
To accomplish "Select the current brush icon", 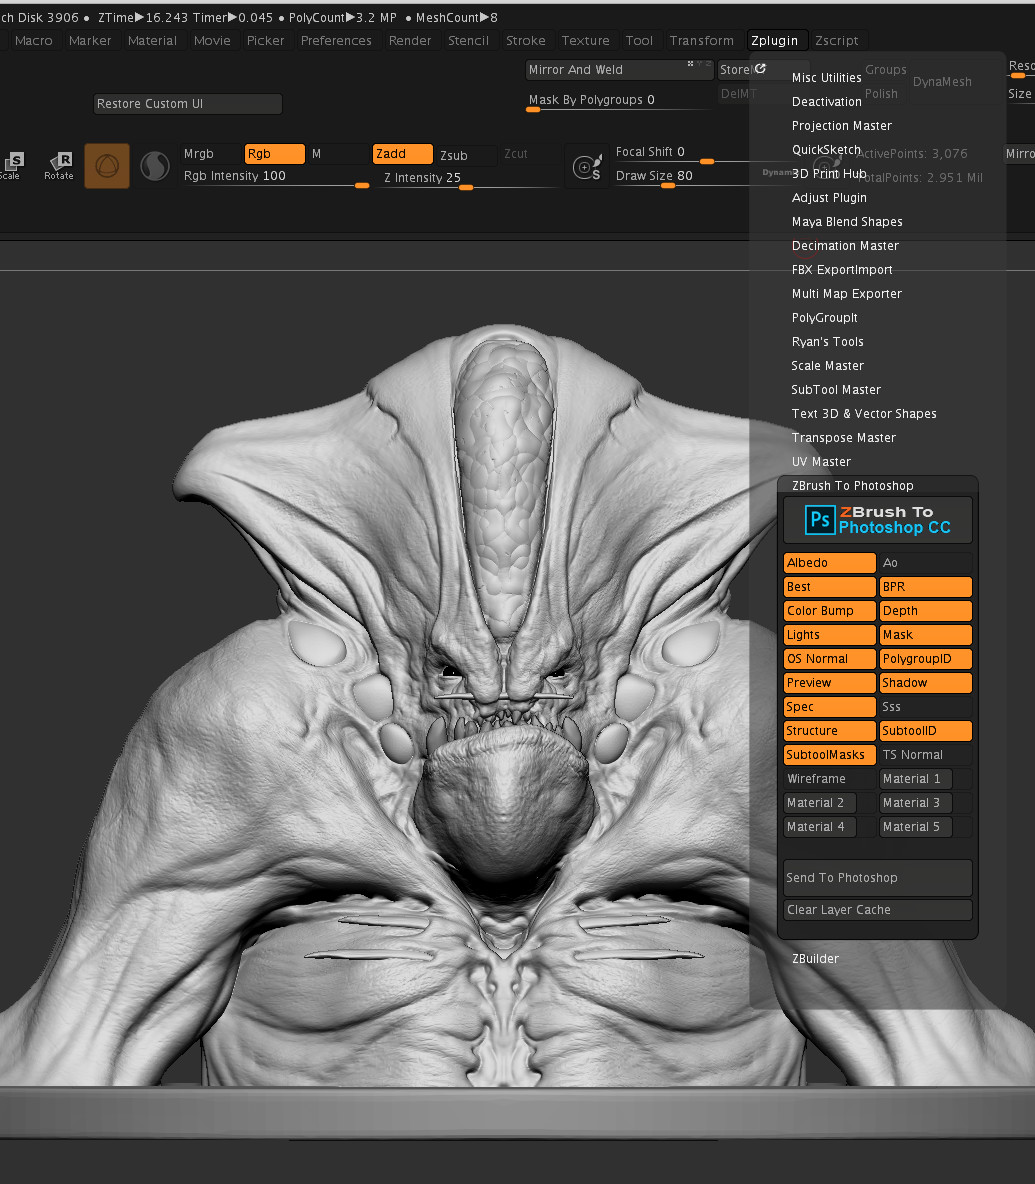I will (107, 166).
